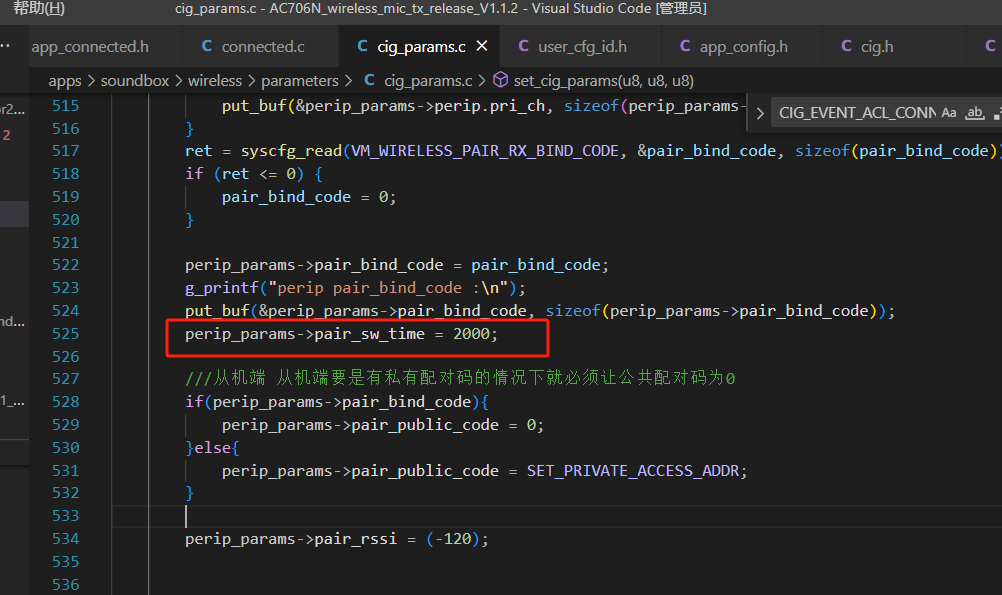
Task: Click the C icon on cig.h tab
Action: tap(846, 46)
